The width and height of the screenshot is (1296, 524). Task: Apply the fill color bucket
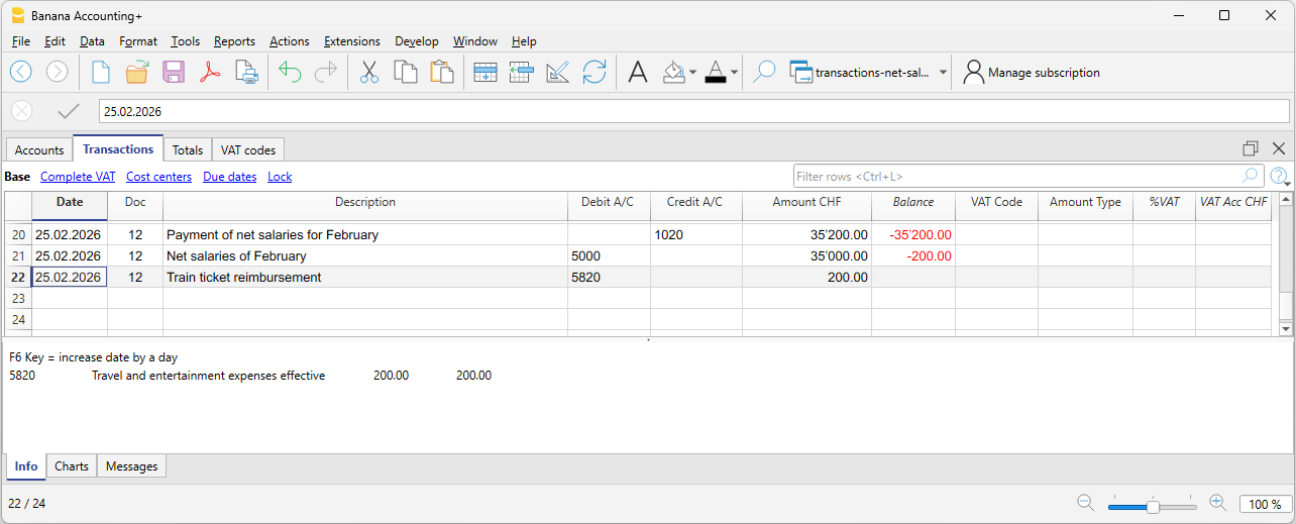tap(674, 72)
